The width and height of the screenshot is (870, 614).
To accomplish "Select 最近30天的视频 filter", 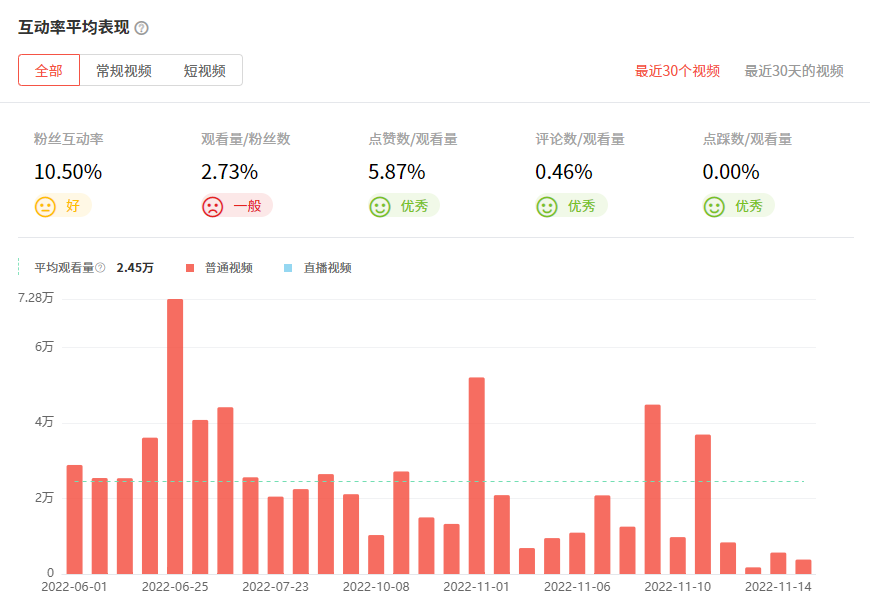I will pyautogui.click(x=794, y=71).
